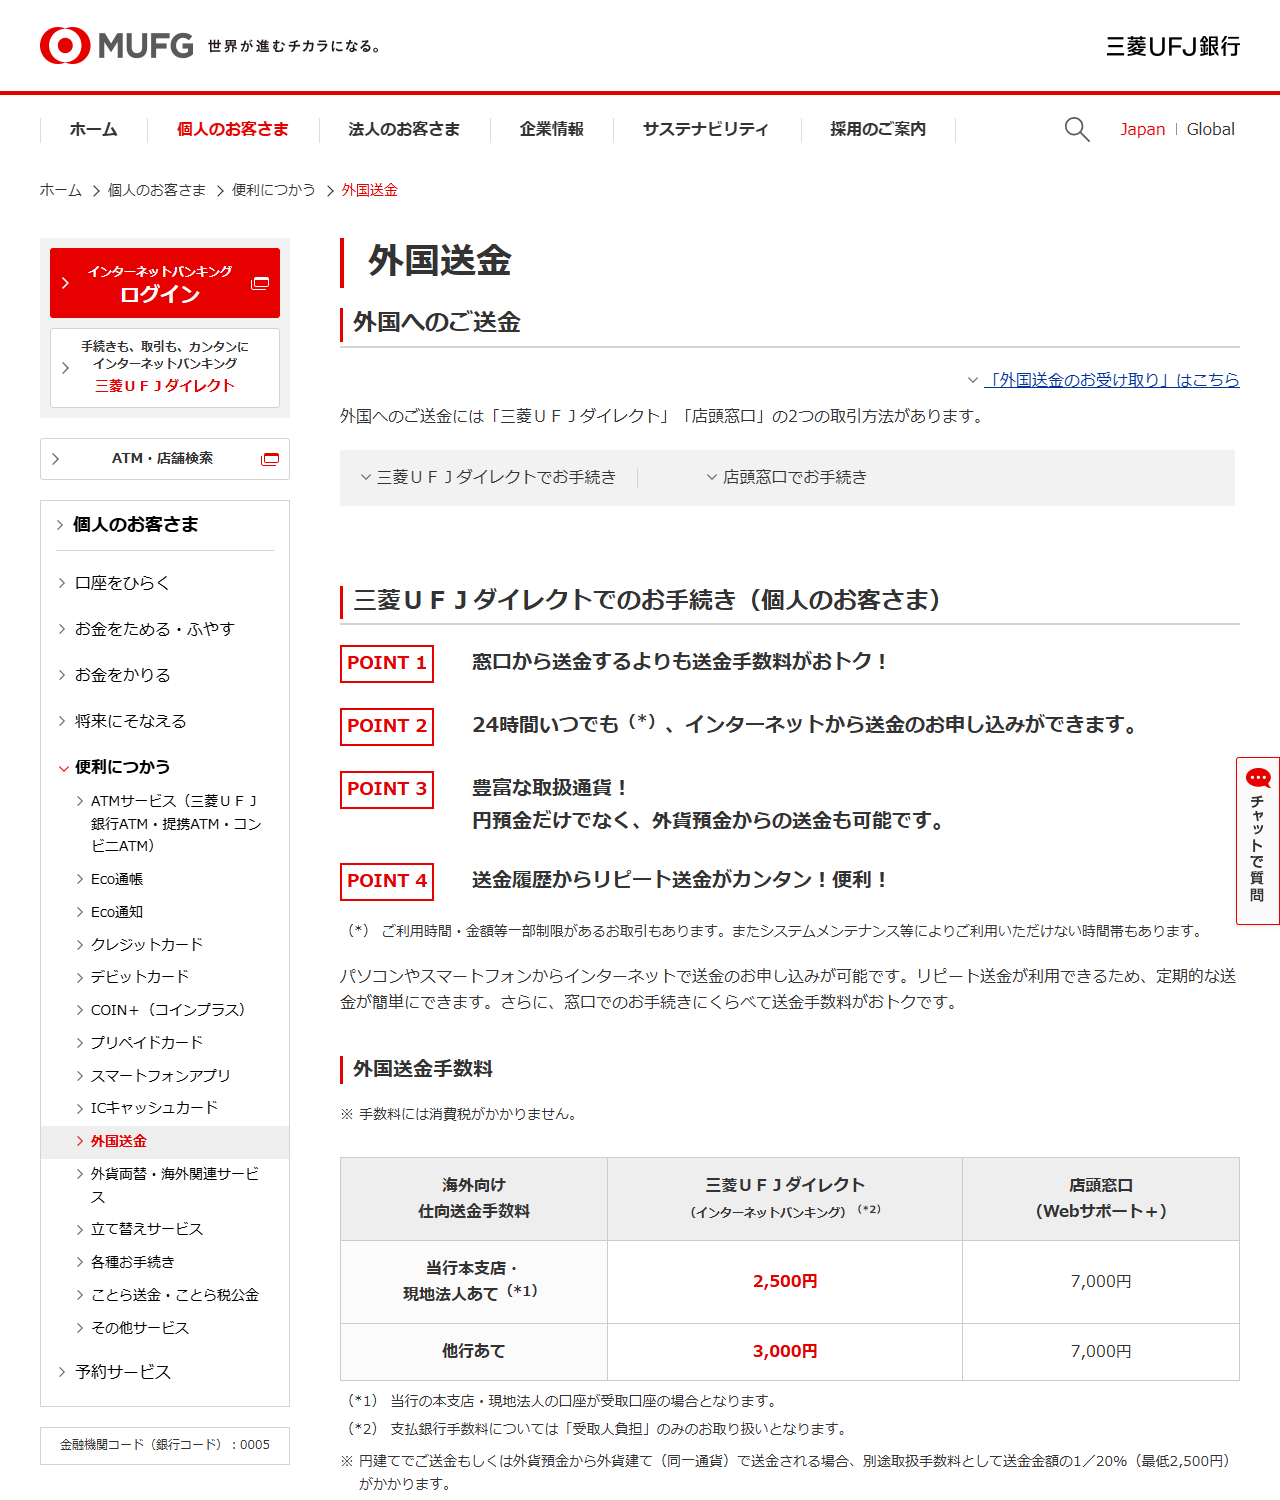
Task: Click the new-window icon beside ATM・店舗検索
Action: [x=270, y=459]
